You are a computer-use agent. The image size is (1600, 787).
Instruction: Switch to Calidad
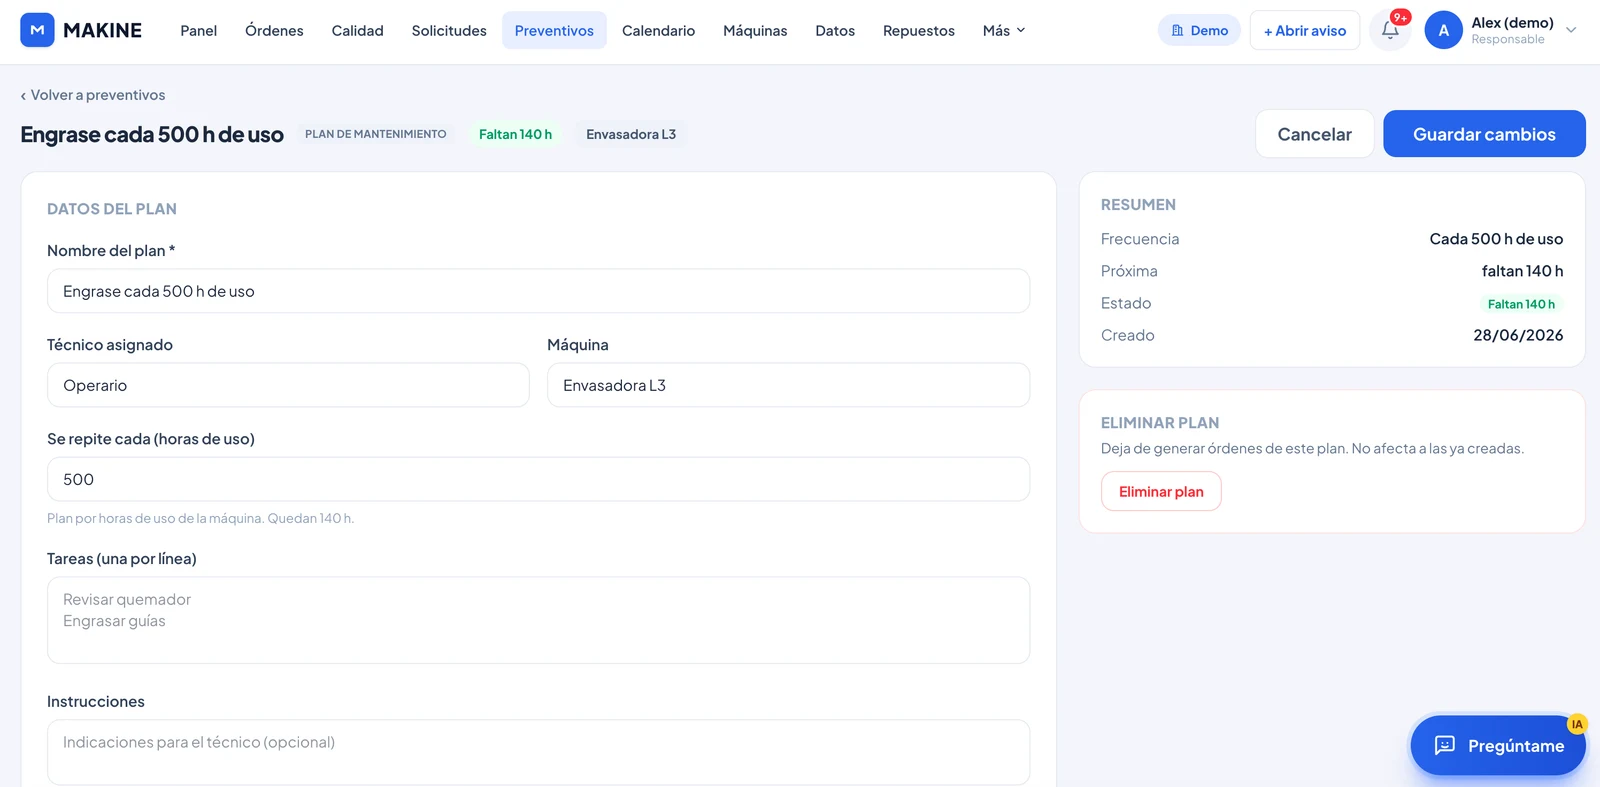tap(357, 30)
